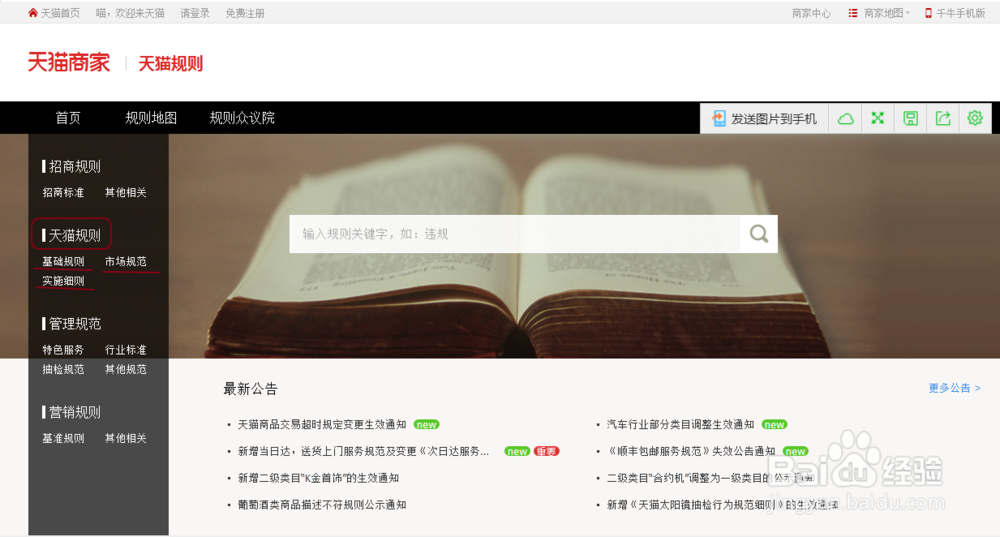Click the 更多公告 link
The height and width of the screenshot is (537, 1000).
pos(954,388)
